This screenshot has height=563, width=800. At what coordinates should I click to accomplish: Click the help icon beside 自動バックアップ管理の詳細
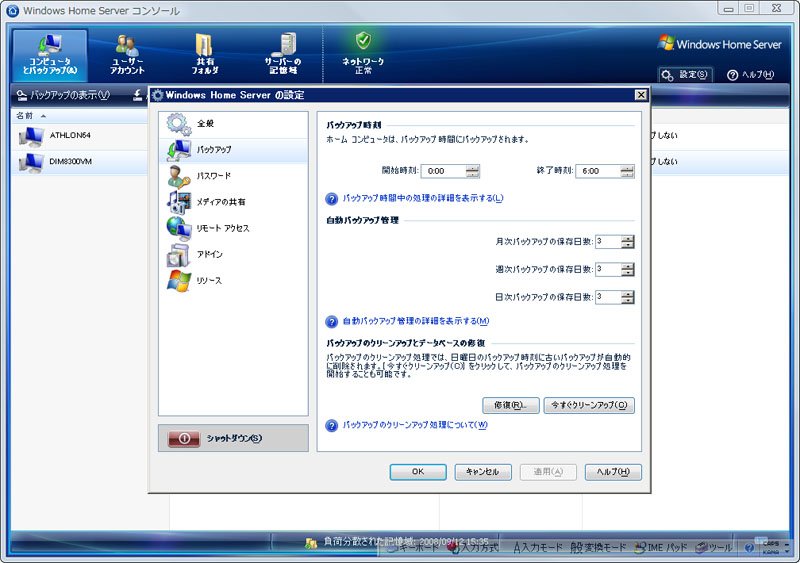[332, 322]
